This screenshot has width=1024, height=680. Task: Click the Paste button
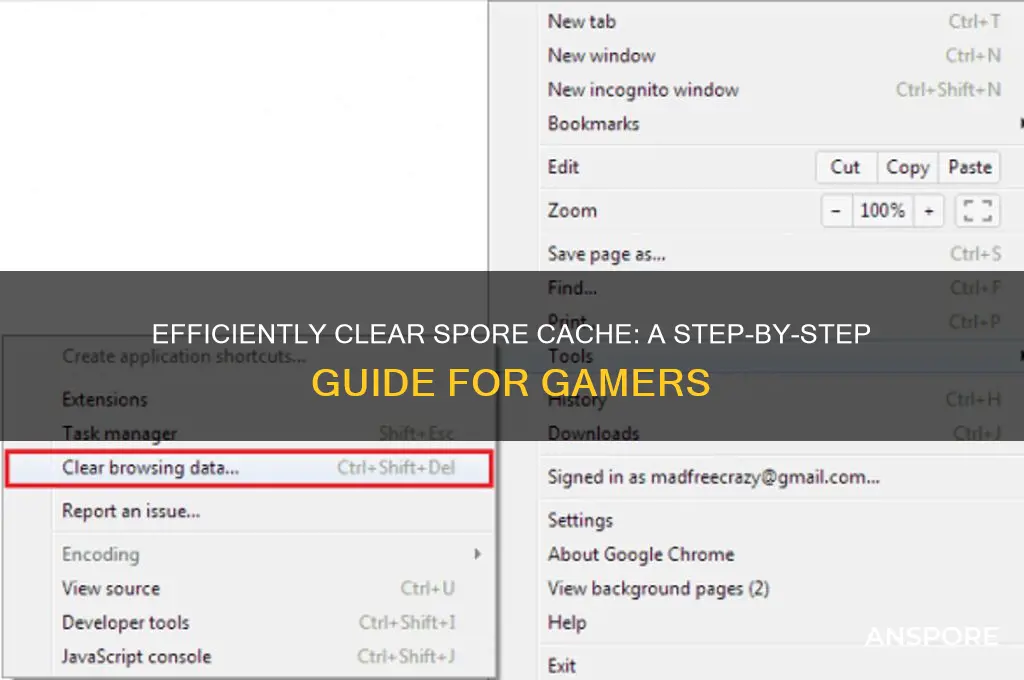click(970, 167)
